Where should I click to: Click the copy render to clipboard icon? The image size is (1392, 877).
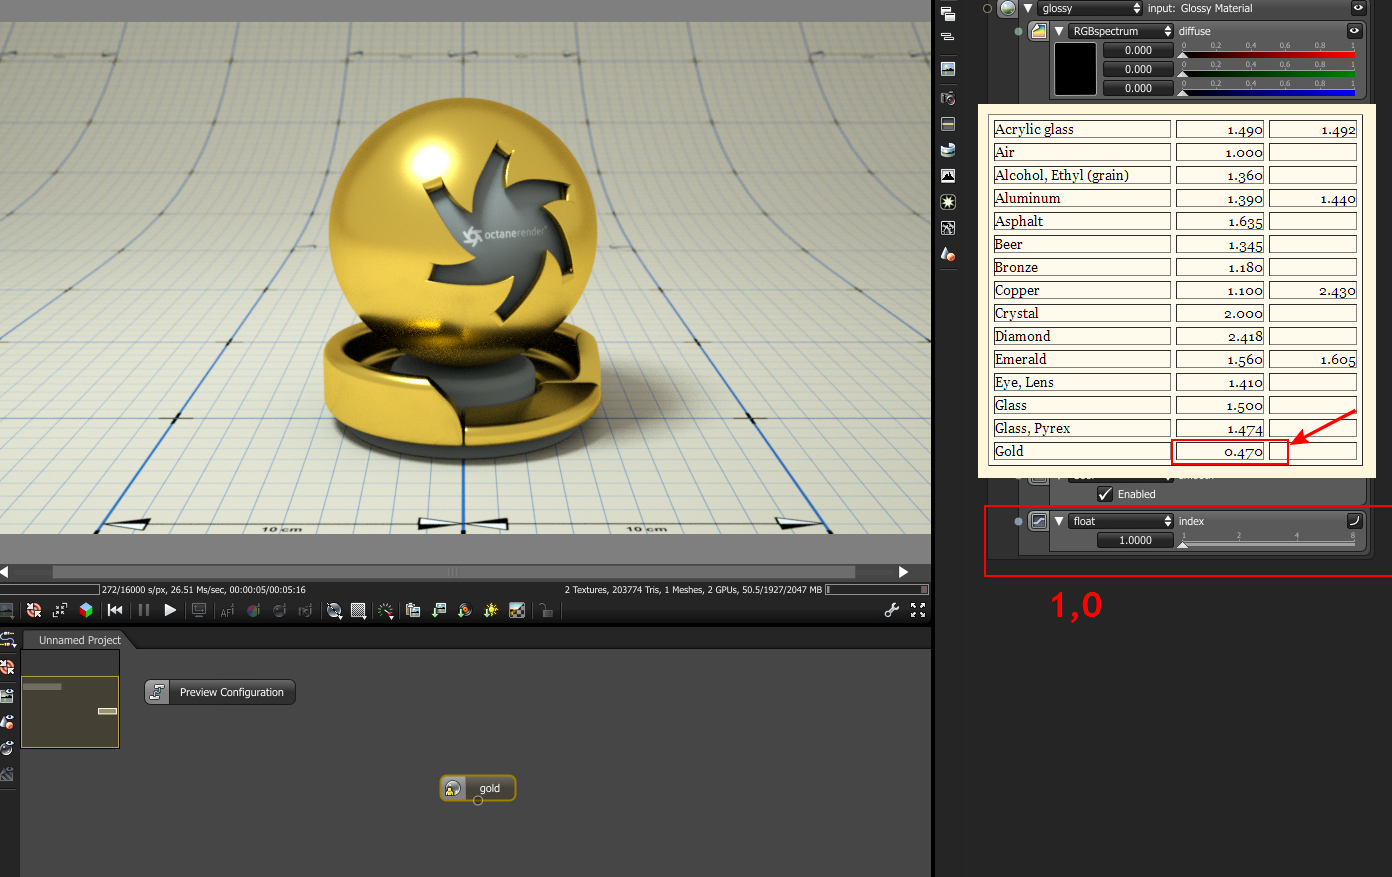pyautogui.click(x=413, y=610)
